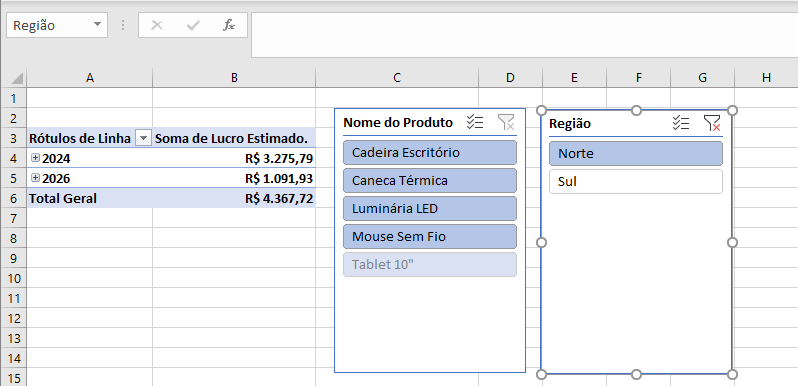Image resolution: width=798 pixels, height=386 pixels.
Task: Select column F header
Action: click(638, 77)
